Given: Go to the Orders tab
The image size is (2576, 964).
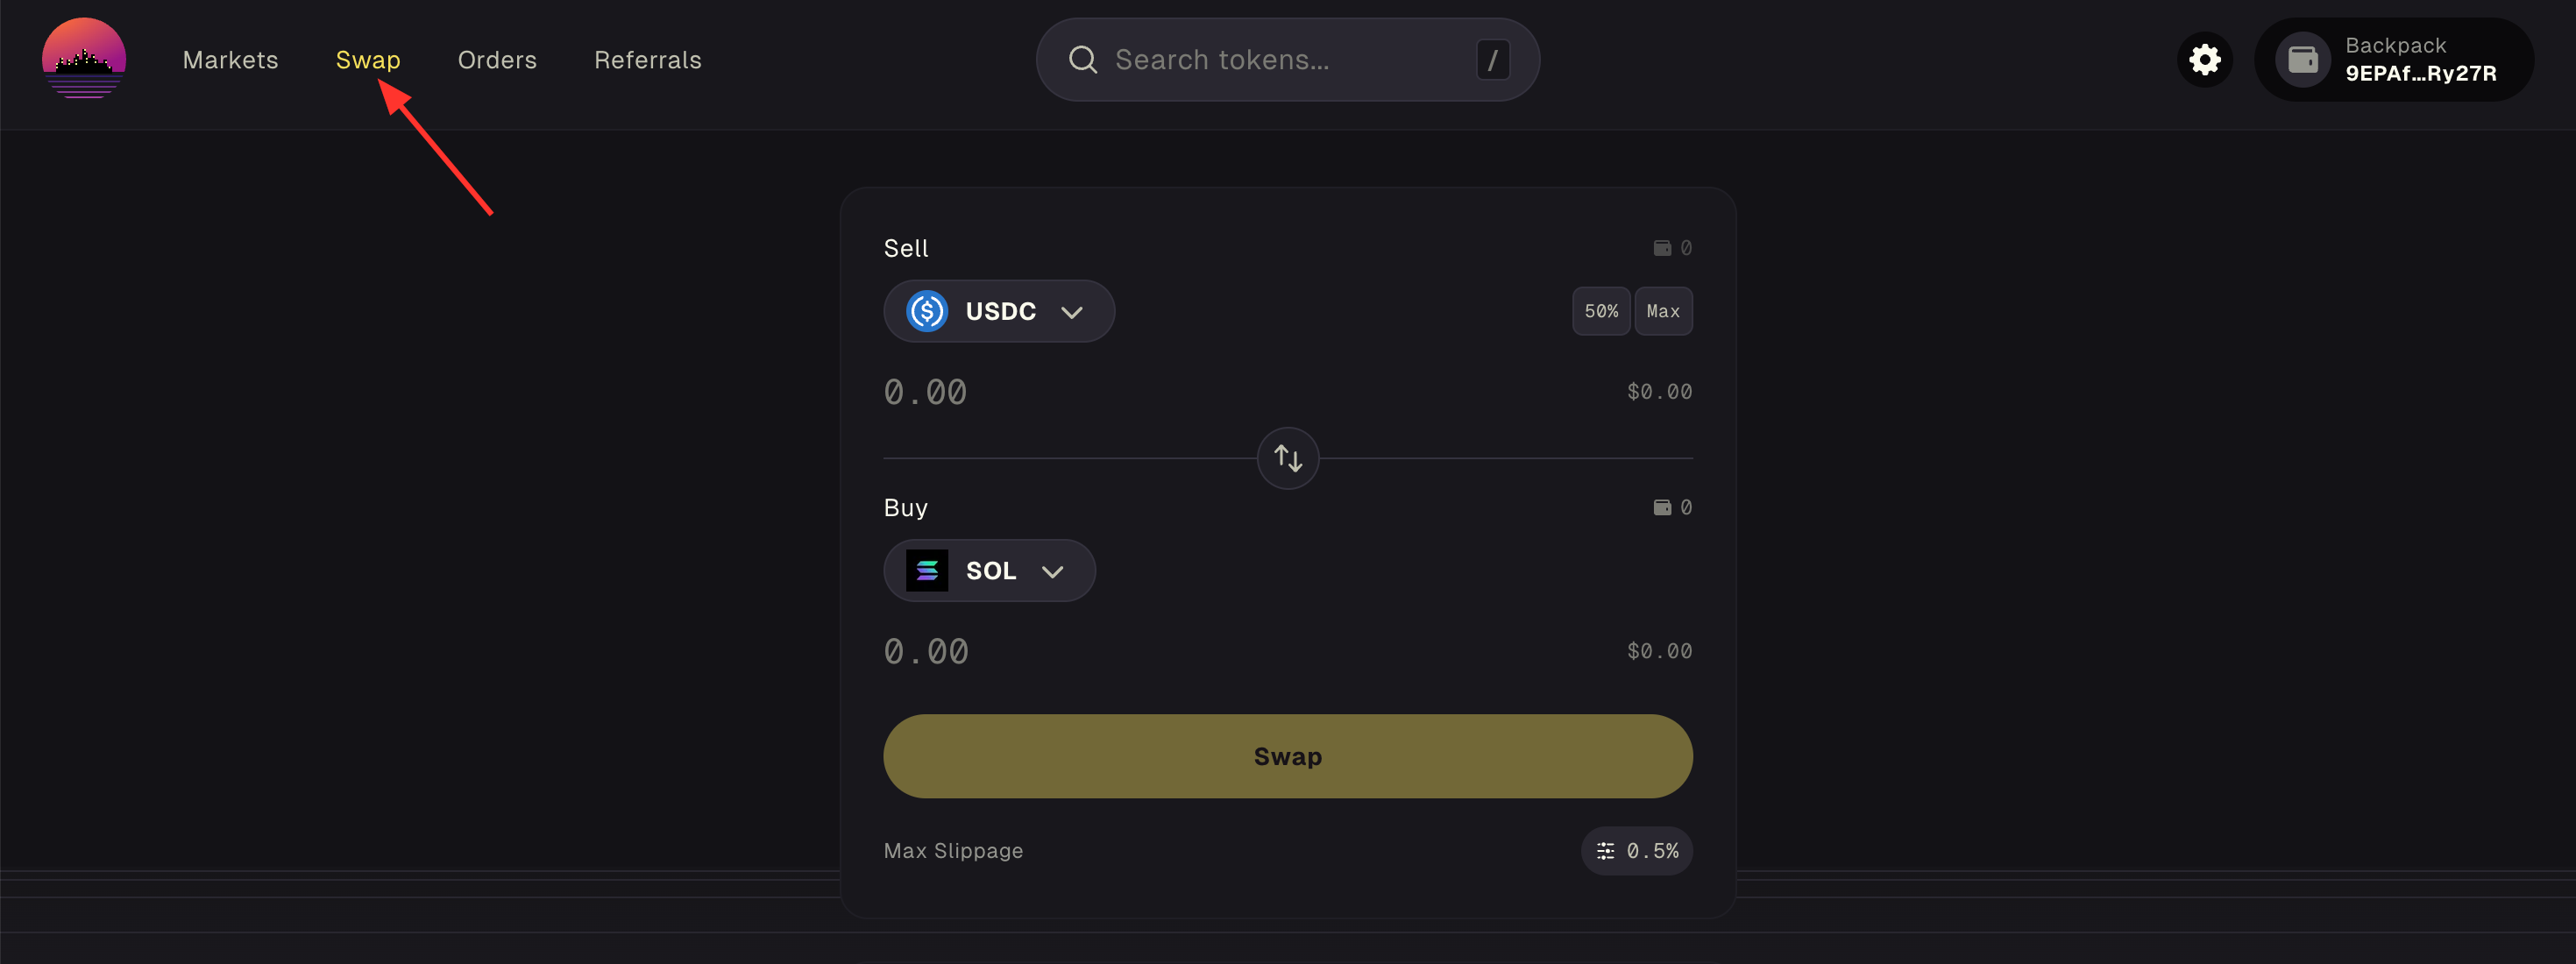Looking at the screenshot, I should click(497, 60).
